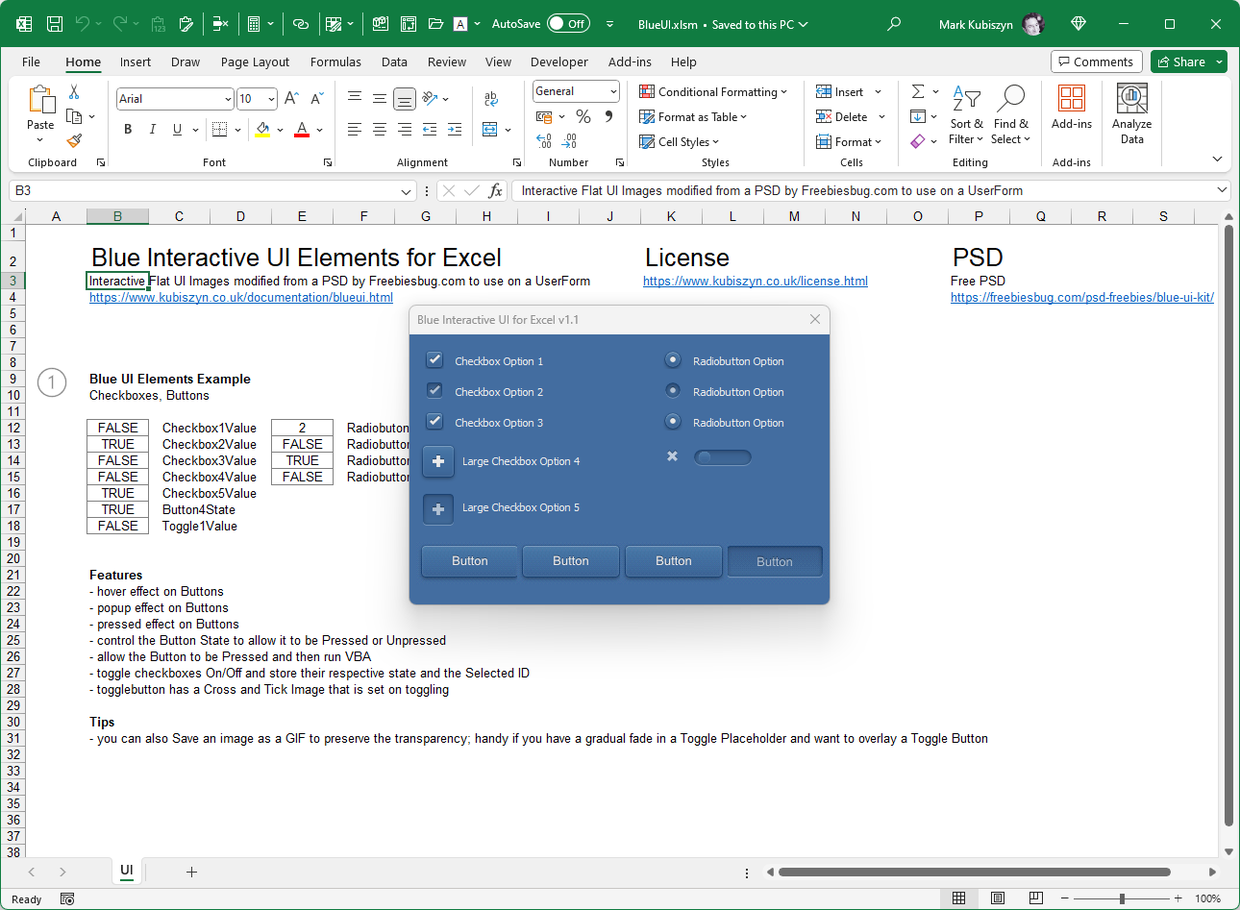This screenshot has width=1240, height=910.
Task: Click the Search magnifier in title bar
Action: (894, 24)
